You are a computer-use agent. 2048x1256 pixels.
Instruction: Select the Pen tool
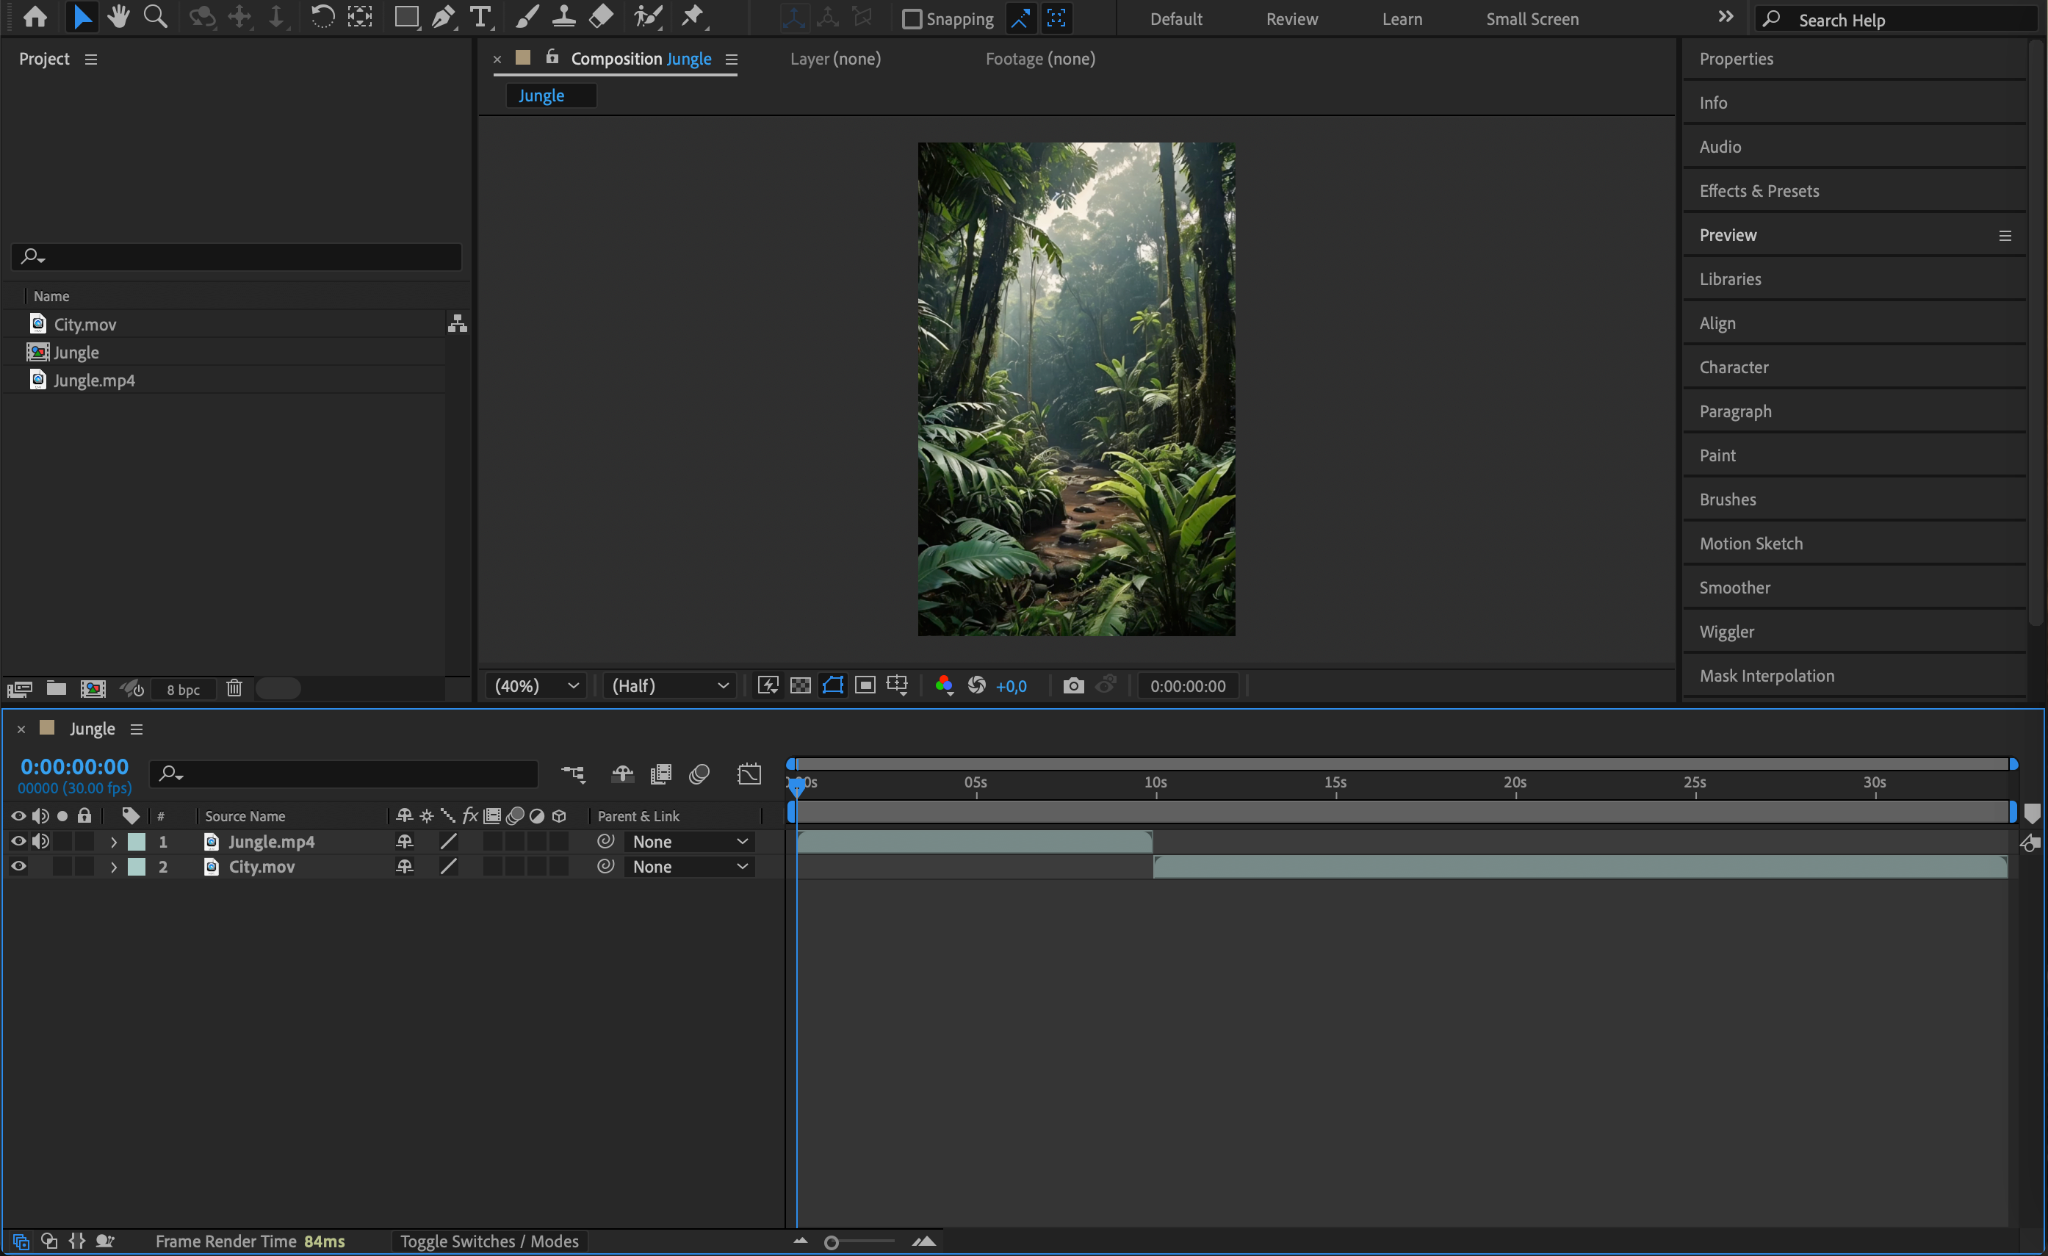(x=443, y=17)
